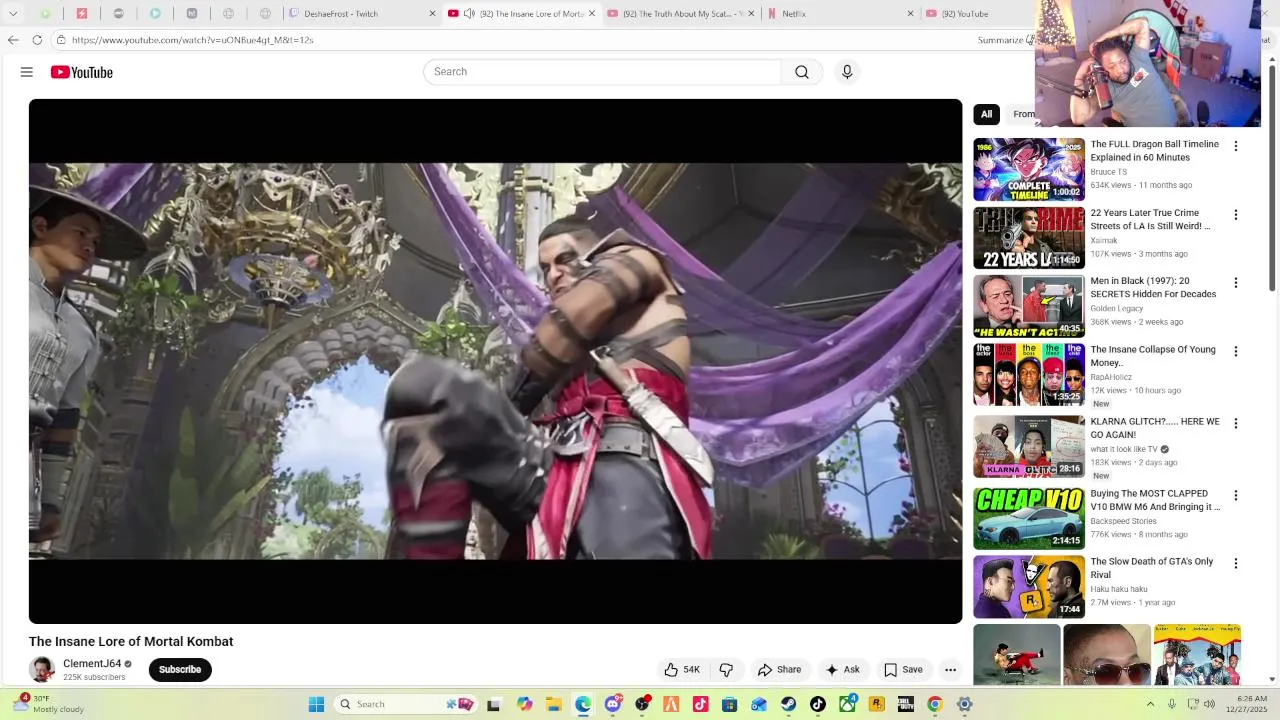Click Summarize in the browser toolbar
This screenshot has height=720, width=1280.
point(1000,40)
